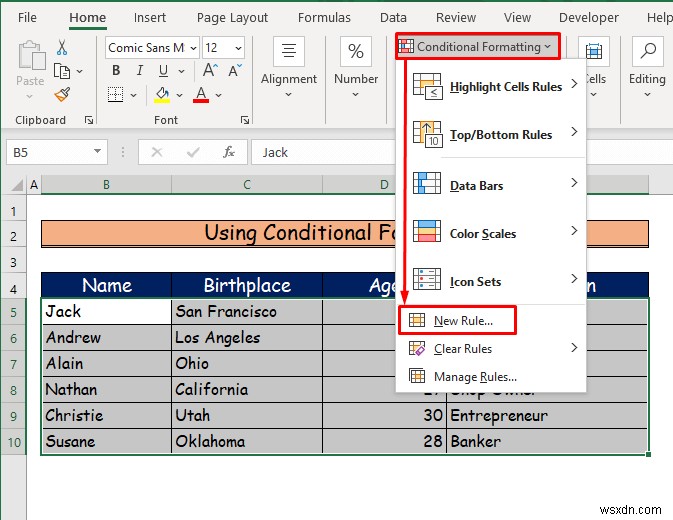Open Clear Rules submenu
This screenshot has height=520, width=673.
(x=491, y=348)
